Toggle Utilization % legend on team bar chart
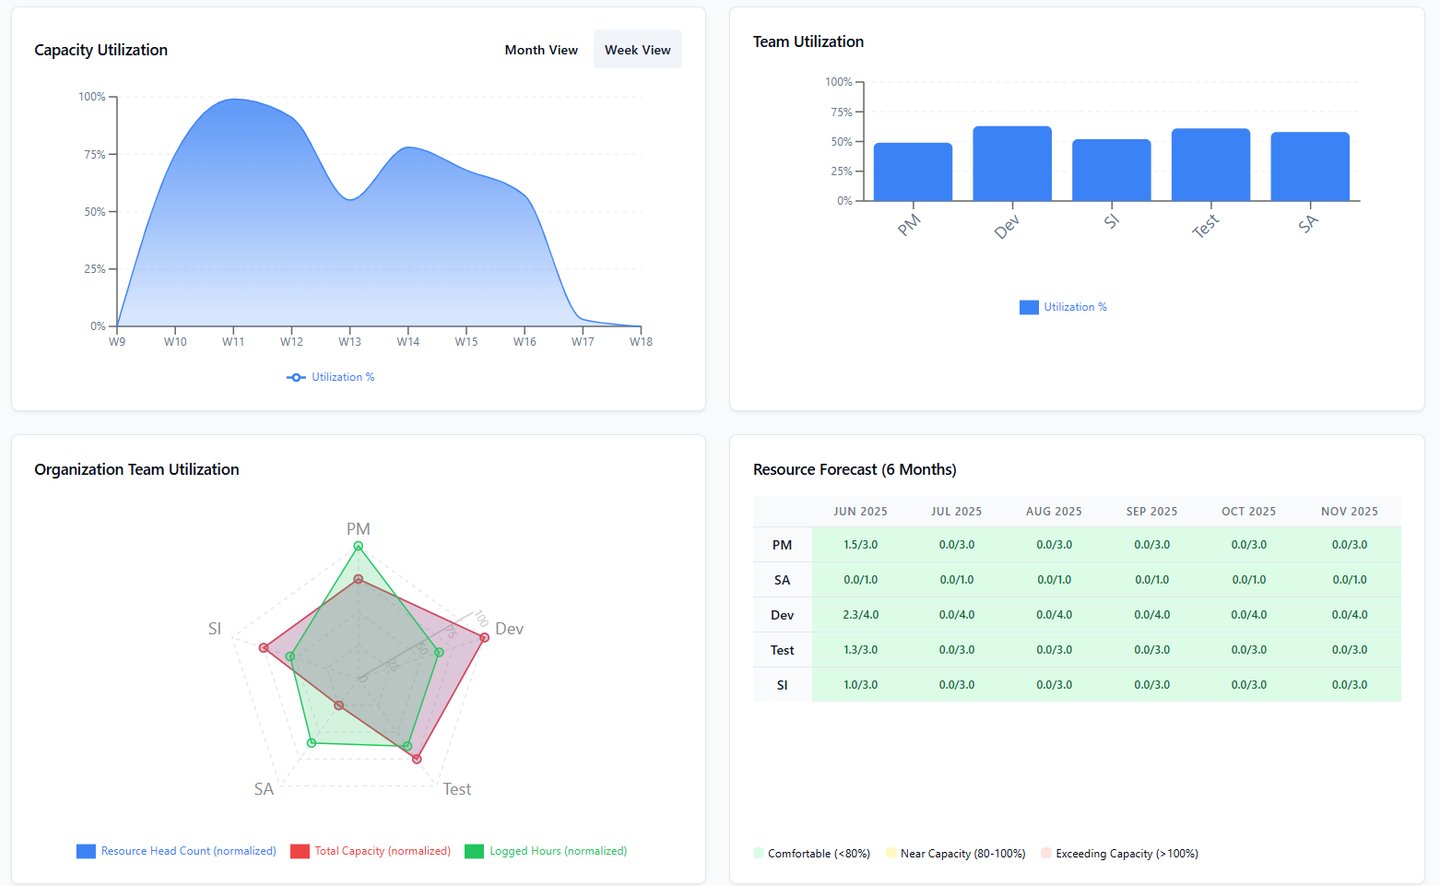Image resolution: width=1440 pixels, height=886 pixels. coord(1063,307)
